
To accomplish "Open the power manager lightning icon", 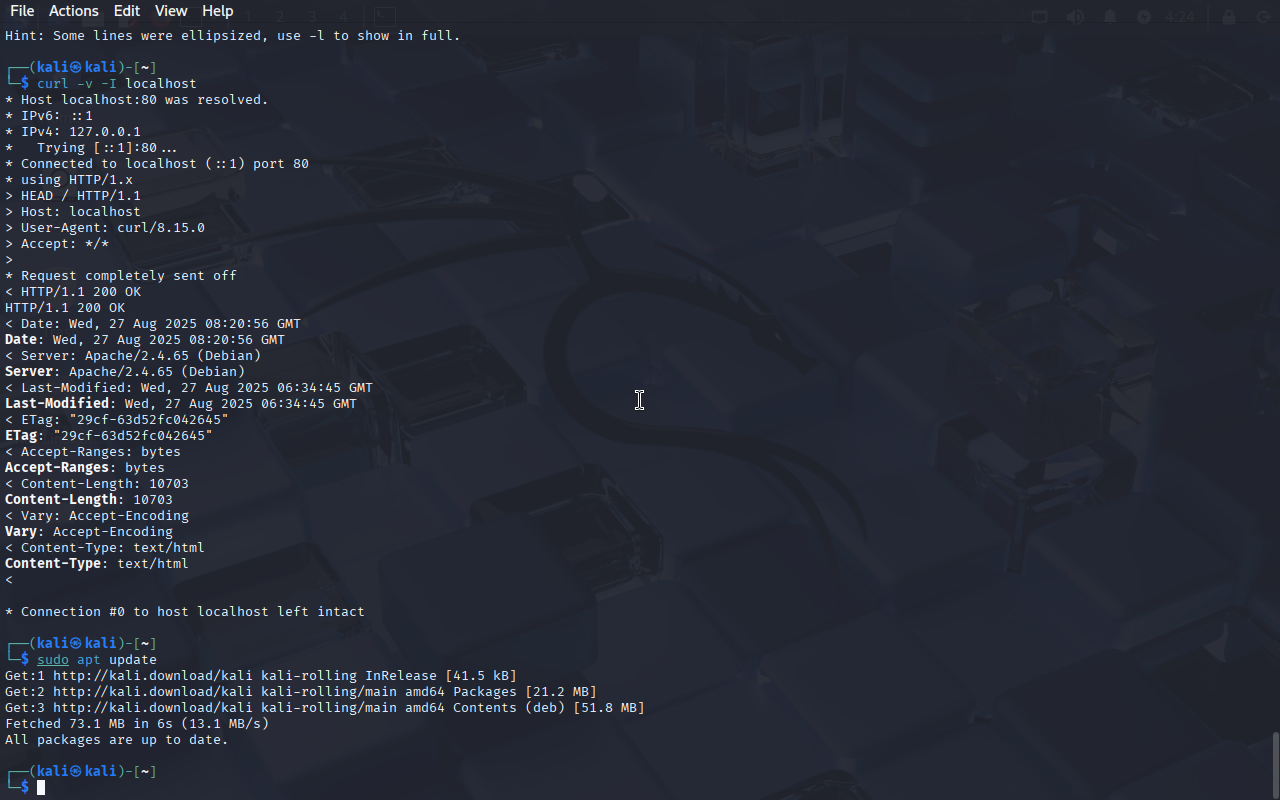I will pyautogui.click(x=1144, y=16).
